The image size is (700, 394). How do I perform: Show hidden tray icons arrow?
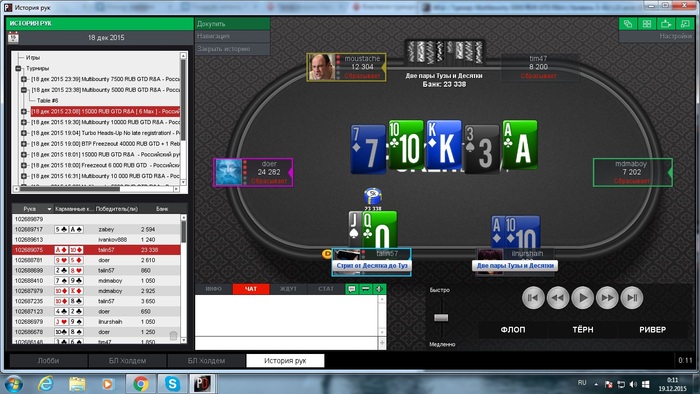click(596, 384)
